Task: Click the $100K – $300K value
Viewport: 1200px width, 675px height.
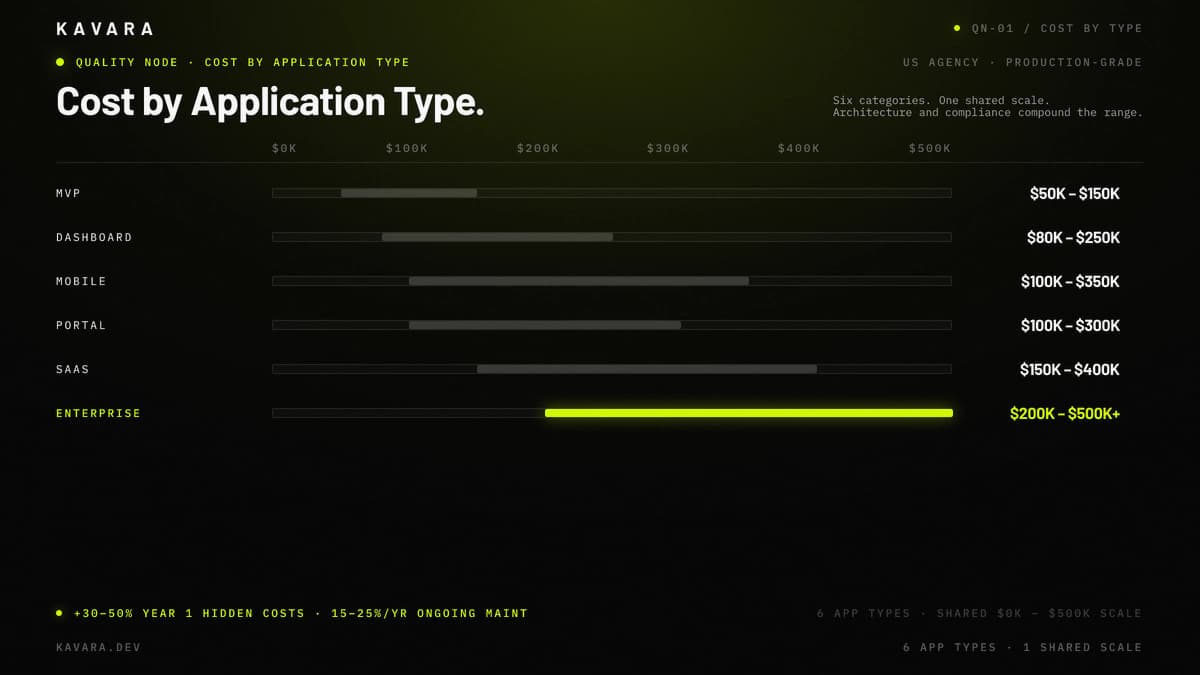Action: click(1070, 326)
